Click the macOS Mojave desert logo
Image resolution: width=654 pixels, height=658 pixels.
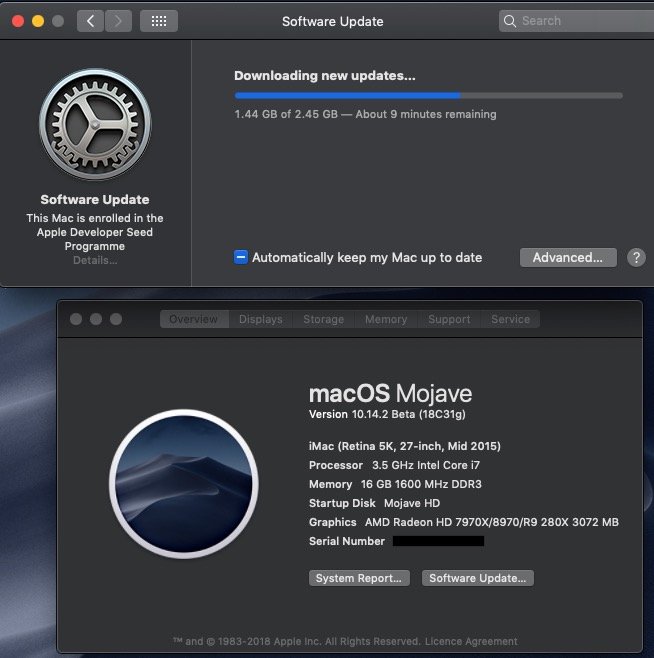tap(184, 484)
